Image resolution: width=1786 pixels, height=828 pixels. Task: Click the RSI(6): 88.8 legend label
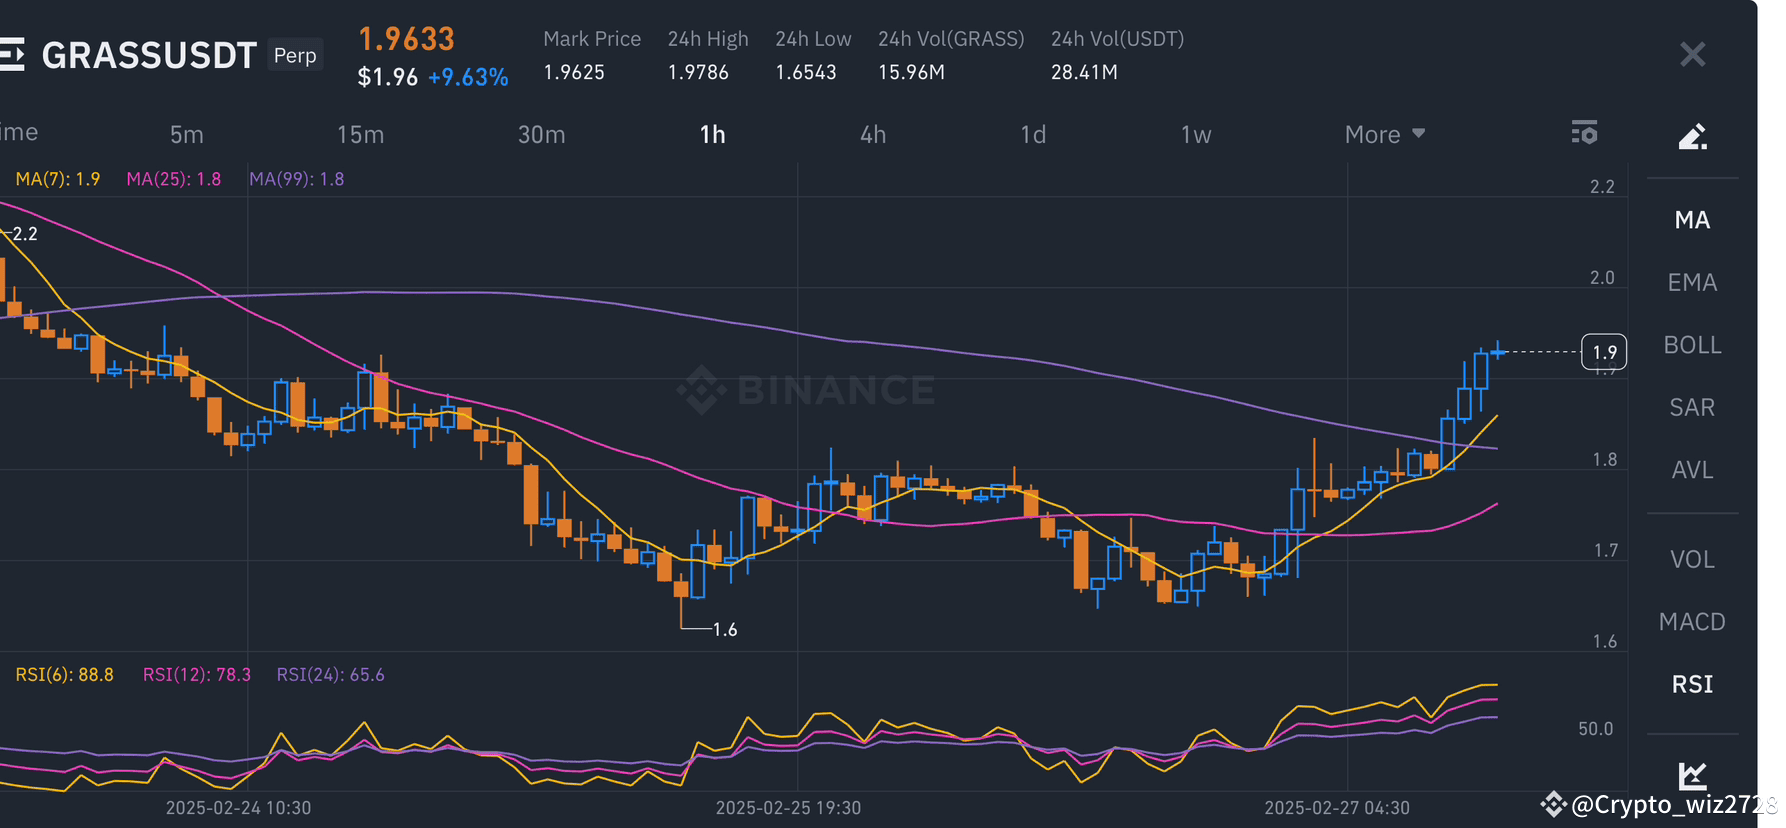pyautogui.click(x=65, y=675)
